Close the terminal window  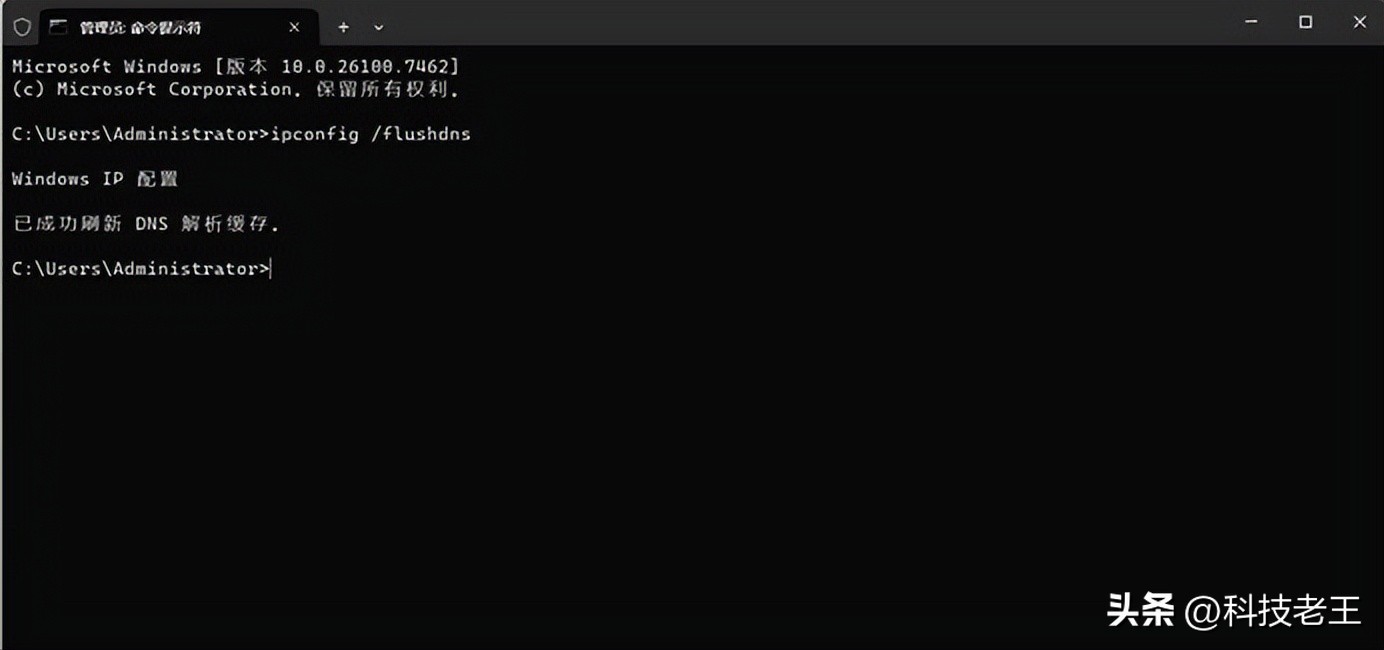(1359, 22)
